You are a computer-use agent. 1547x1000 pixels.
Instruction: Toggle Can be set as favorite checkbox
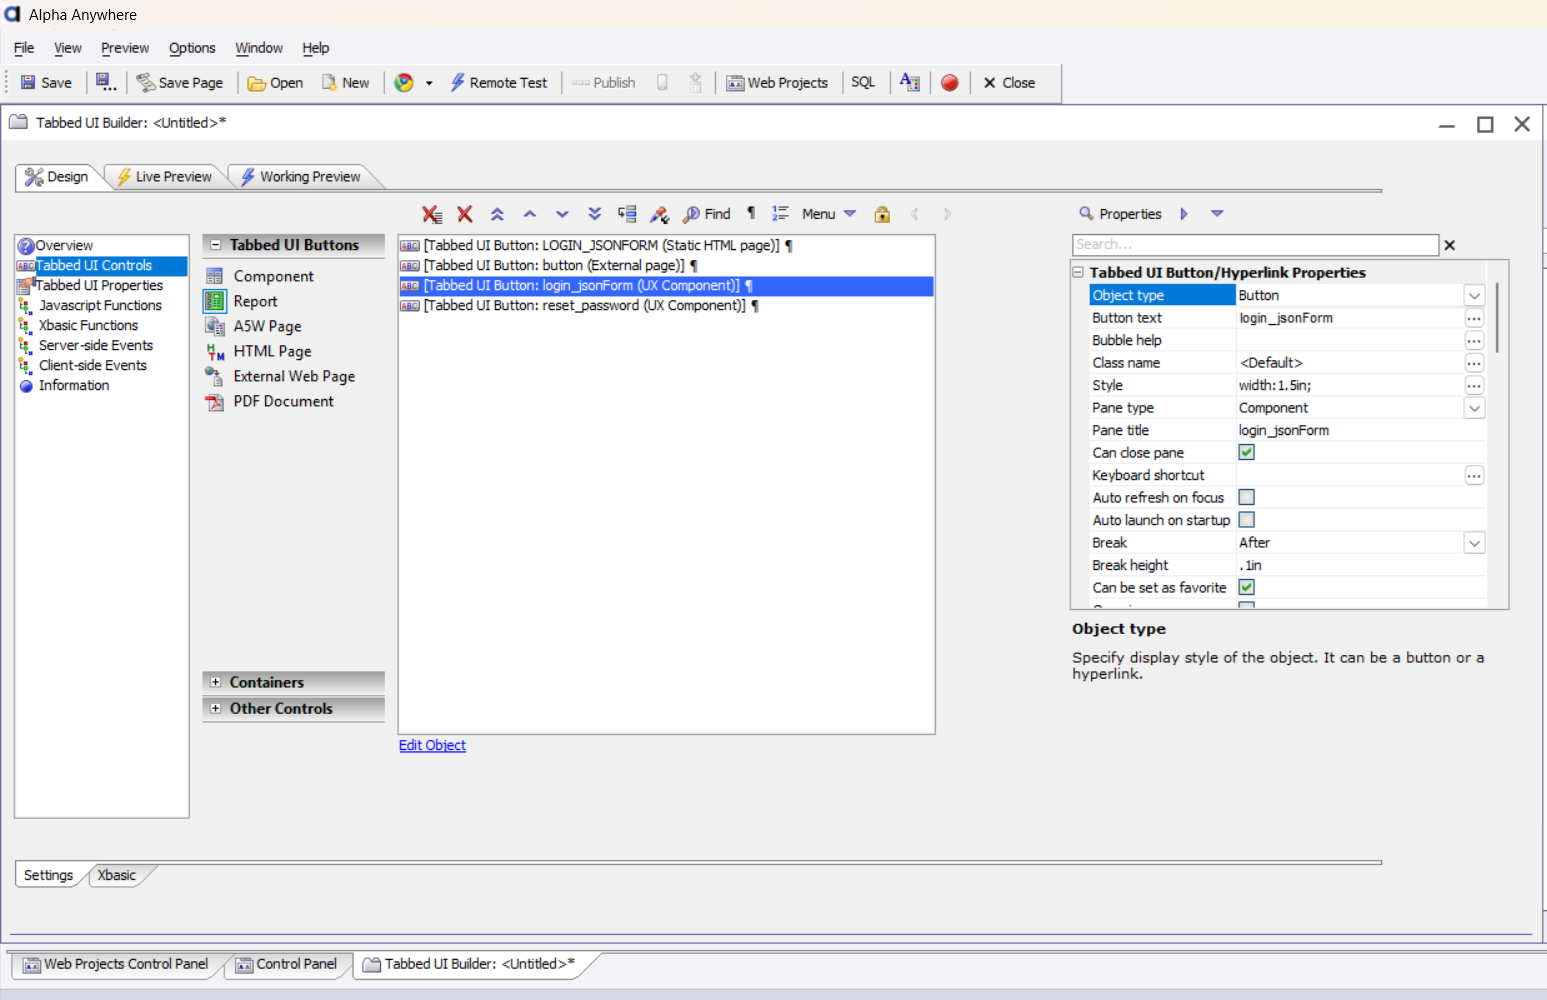pyautogui.click(x=1247, y=588)
